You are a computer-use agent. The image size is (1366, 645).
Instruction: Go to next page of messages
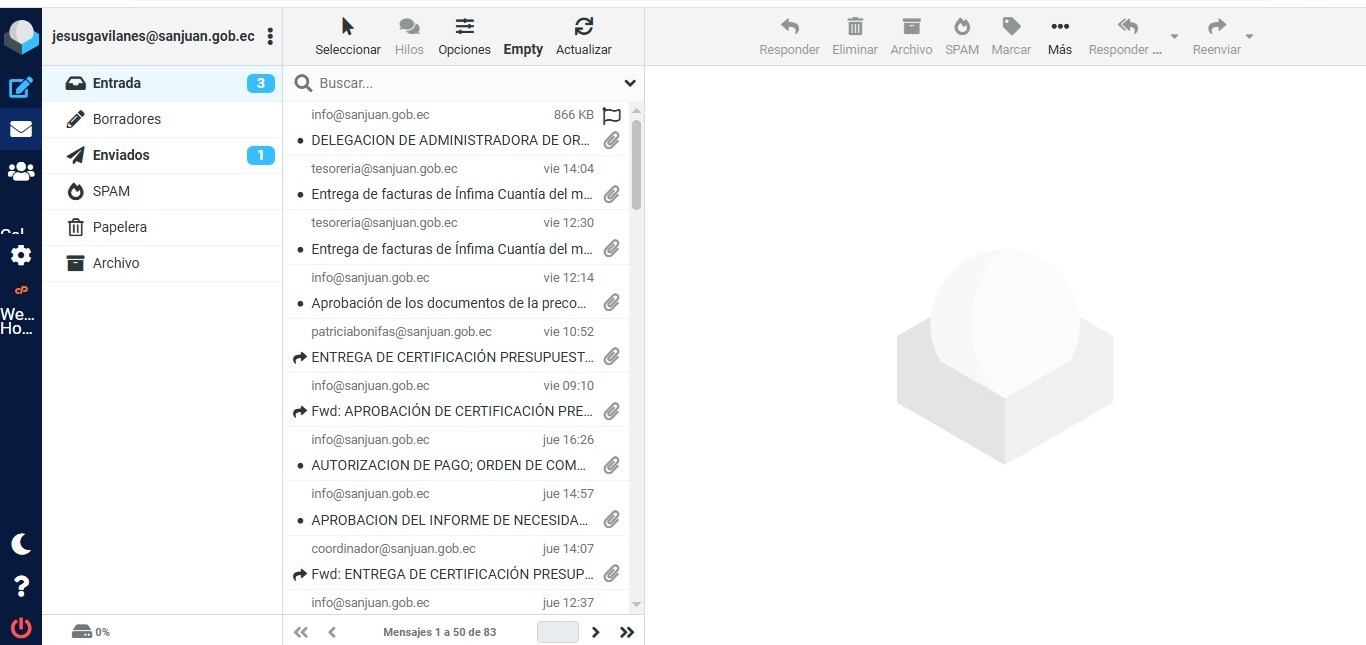click(x=596, y=632)
